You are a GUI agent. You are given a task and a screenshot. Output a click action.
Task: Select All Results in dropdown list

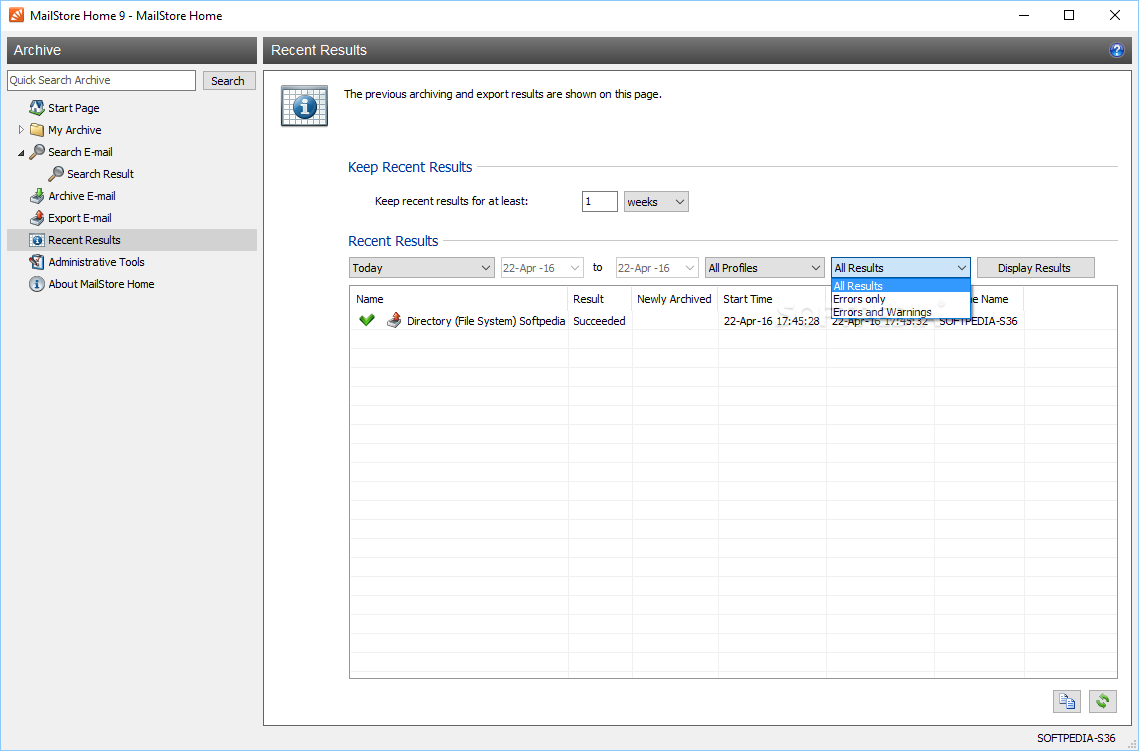coord(901,286)
